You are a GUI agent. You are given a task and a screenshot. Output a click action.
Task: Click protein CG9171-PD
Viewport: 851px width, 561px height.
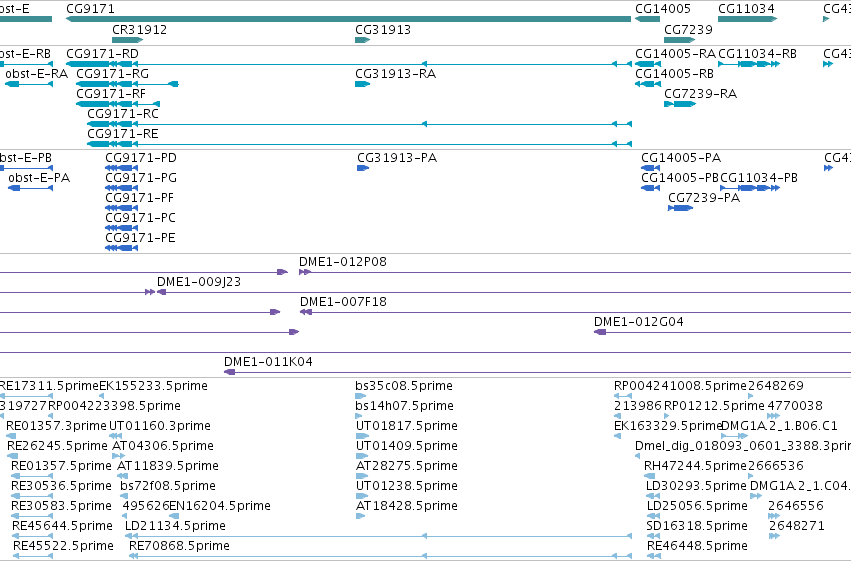point(141,158)
